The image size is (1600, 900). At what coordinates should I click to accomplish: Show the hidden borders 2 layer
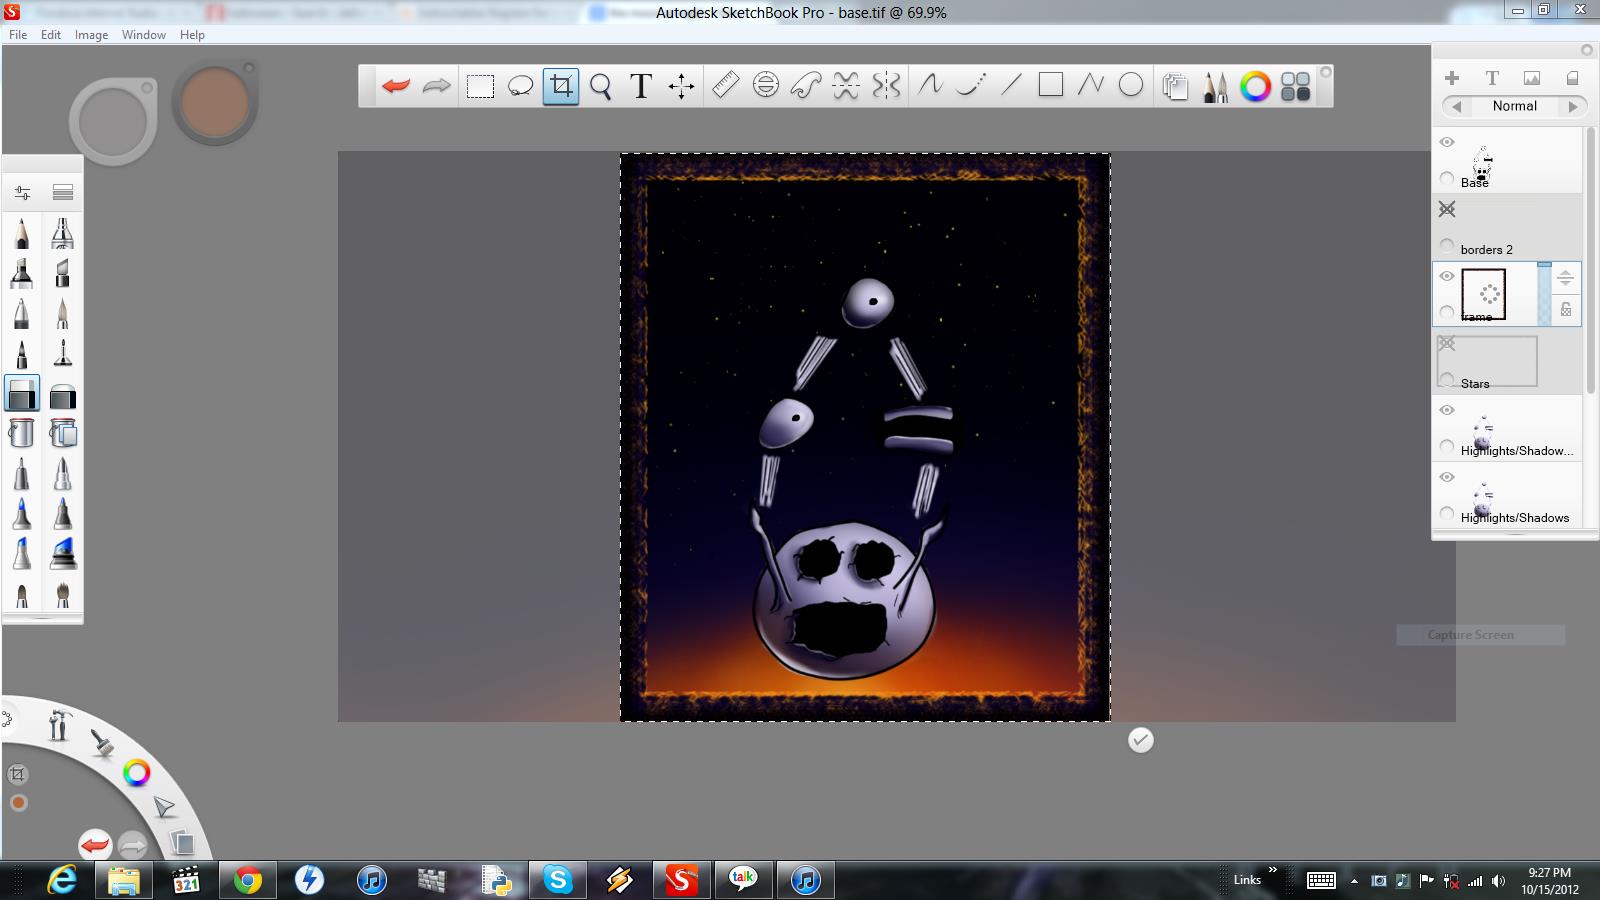tap(1447, 209)
